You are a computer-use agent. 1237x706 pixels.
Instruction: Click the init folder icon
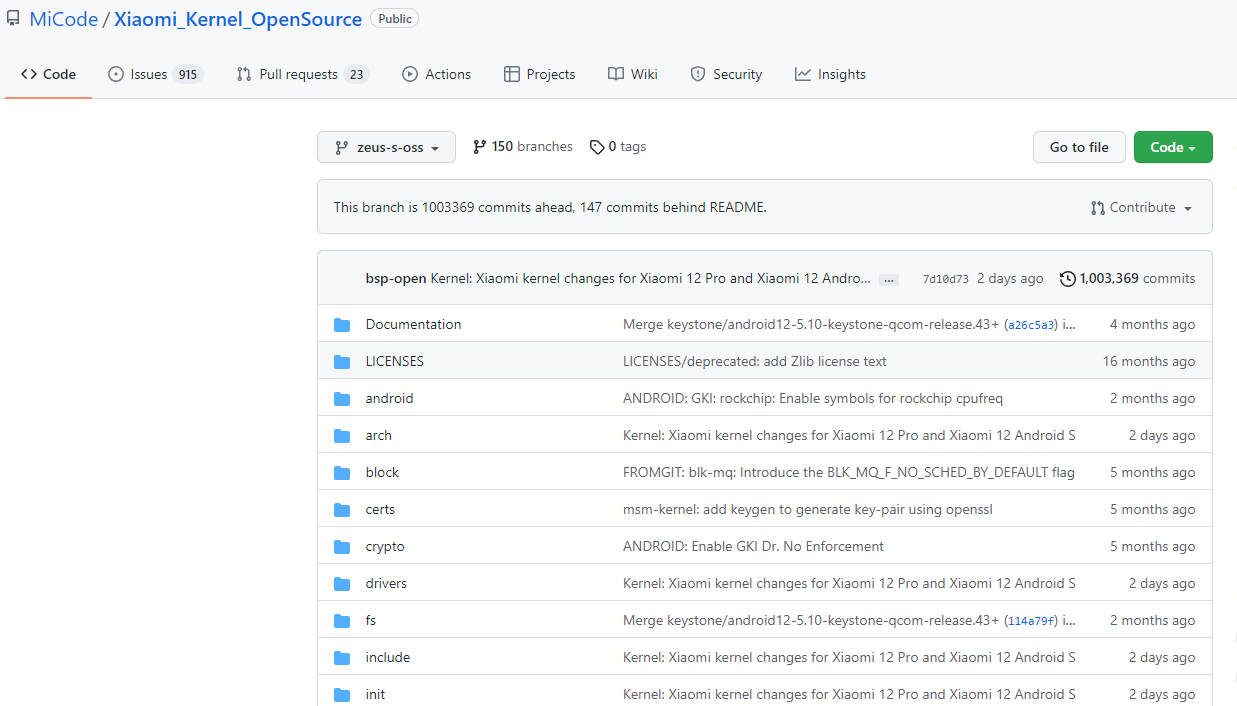pyautogui.click(x=342, y=694)
